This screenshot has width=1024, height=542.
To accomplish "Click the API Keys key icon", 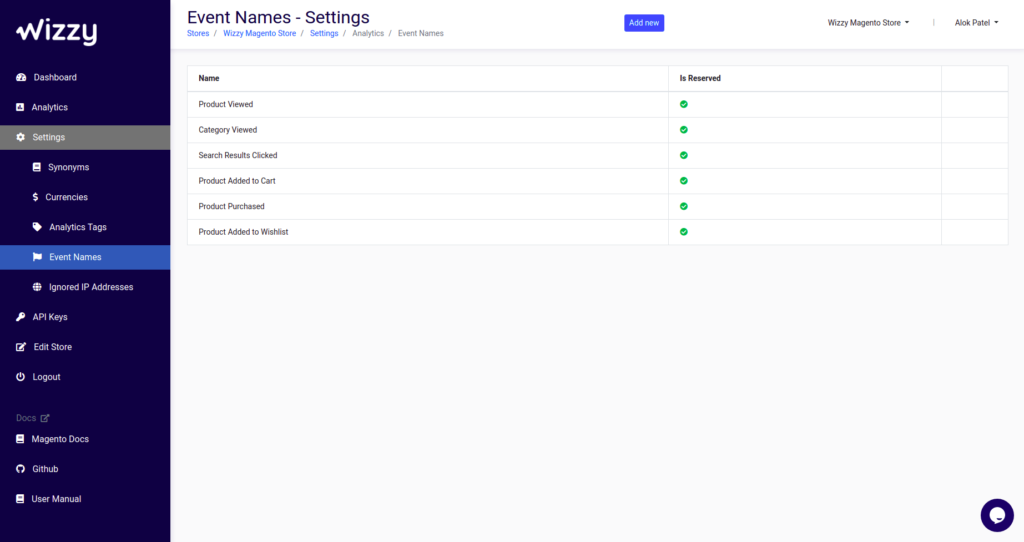I will [x=20, y=317].
